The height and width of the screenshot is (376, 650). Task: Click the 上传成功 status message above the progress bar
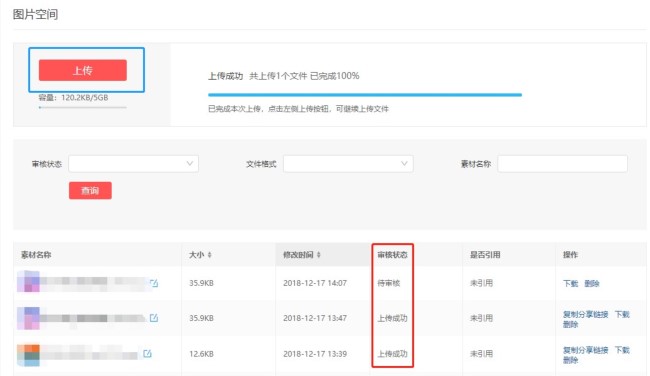(226, 76)
